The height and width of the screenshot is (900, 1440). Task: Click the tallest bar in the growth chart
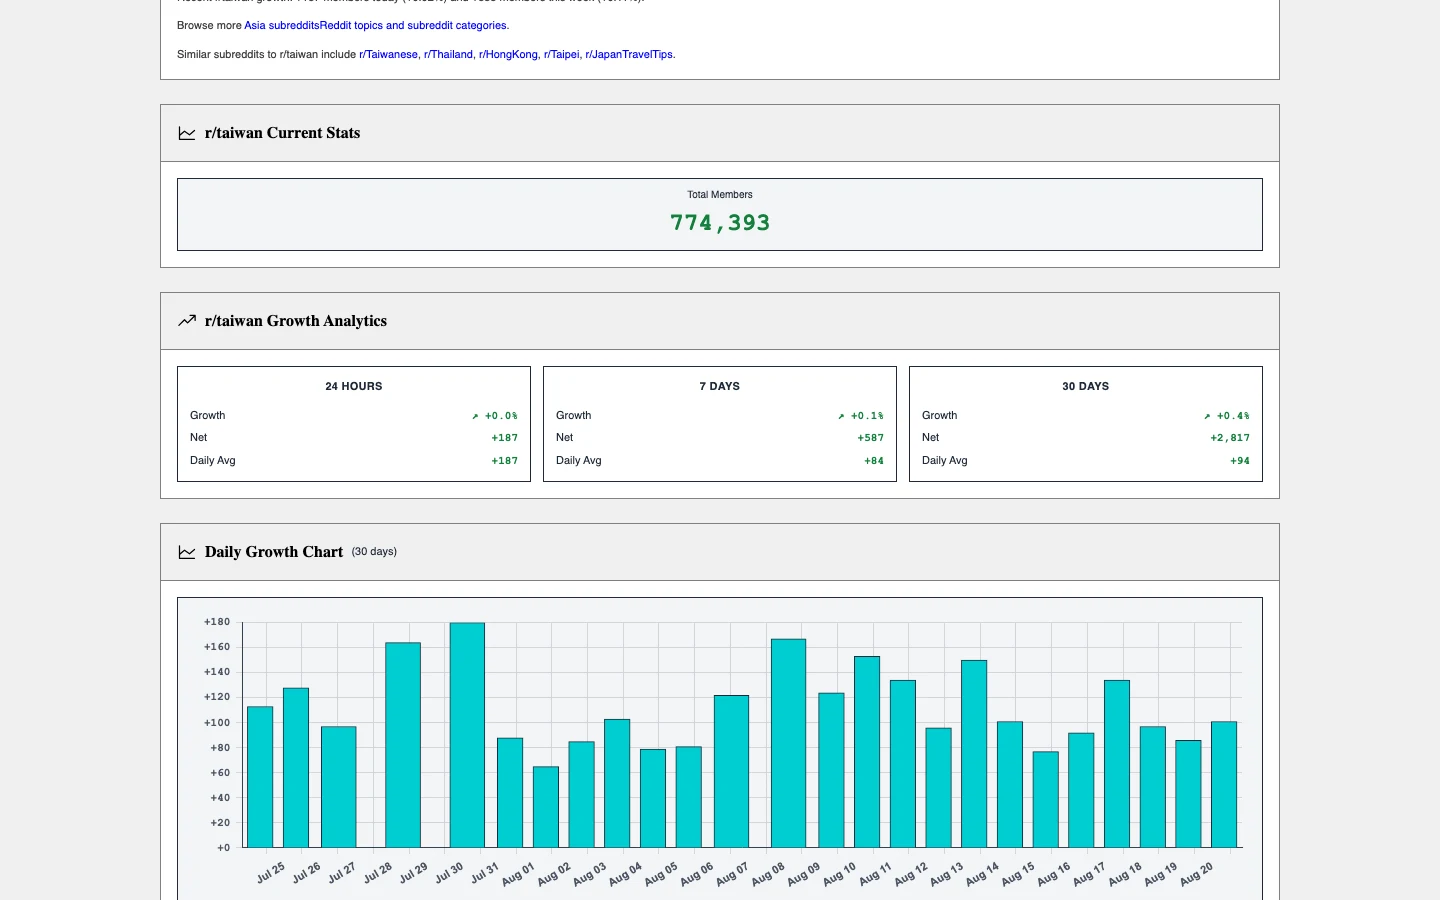(467, 735)
